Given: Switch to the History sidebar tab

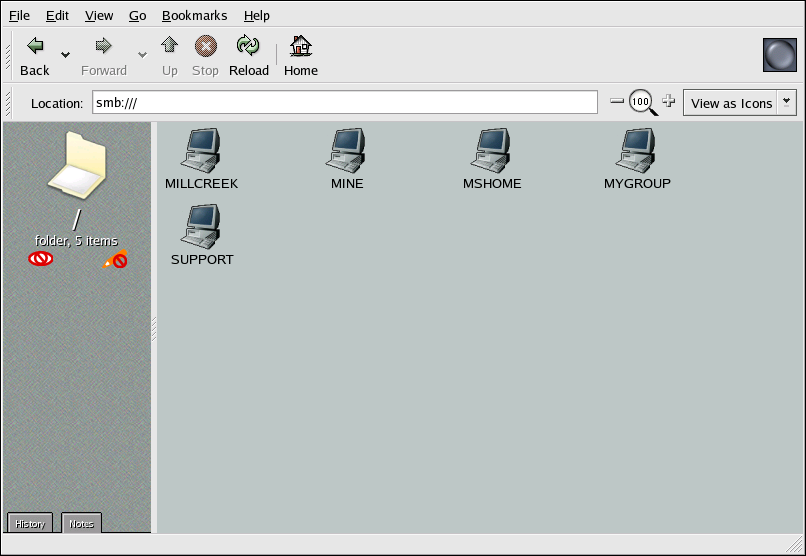Looking at the screenshot, I should [x=30, y=524].
